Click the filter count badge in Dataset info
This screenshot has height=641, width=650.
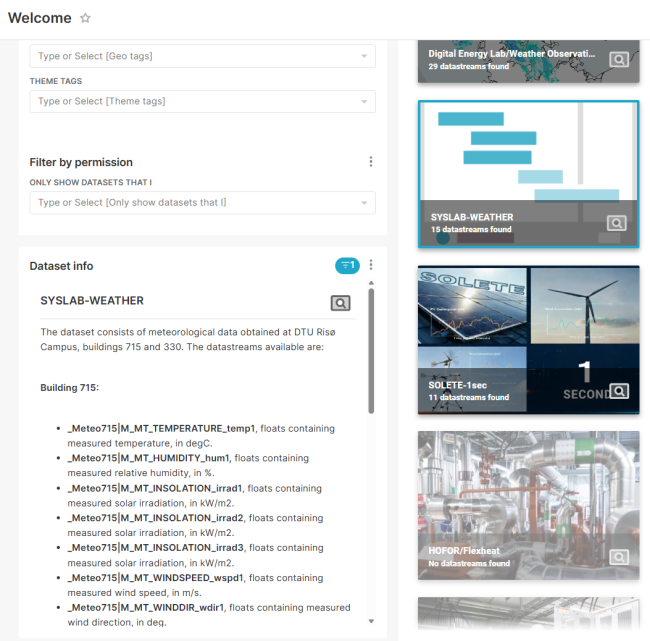click(347, 265)
